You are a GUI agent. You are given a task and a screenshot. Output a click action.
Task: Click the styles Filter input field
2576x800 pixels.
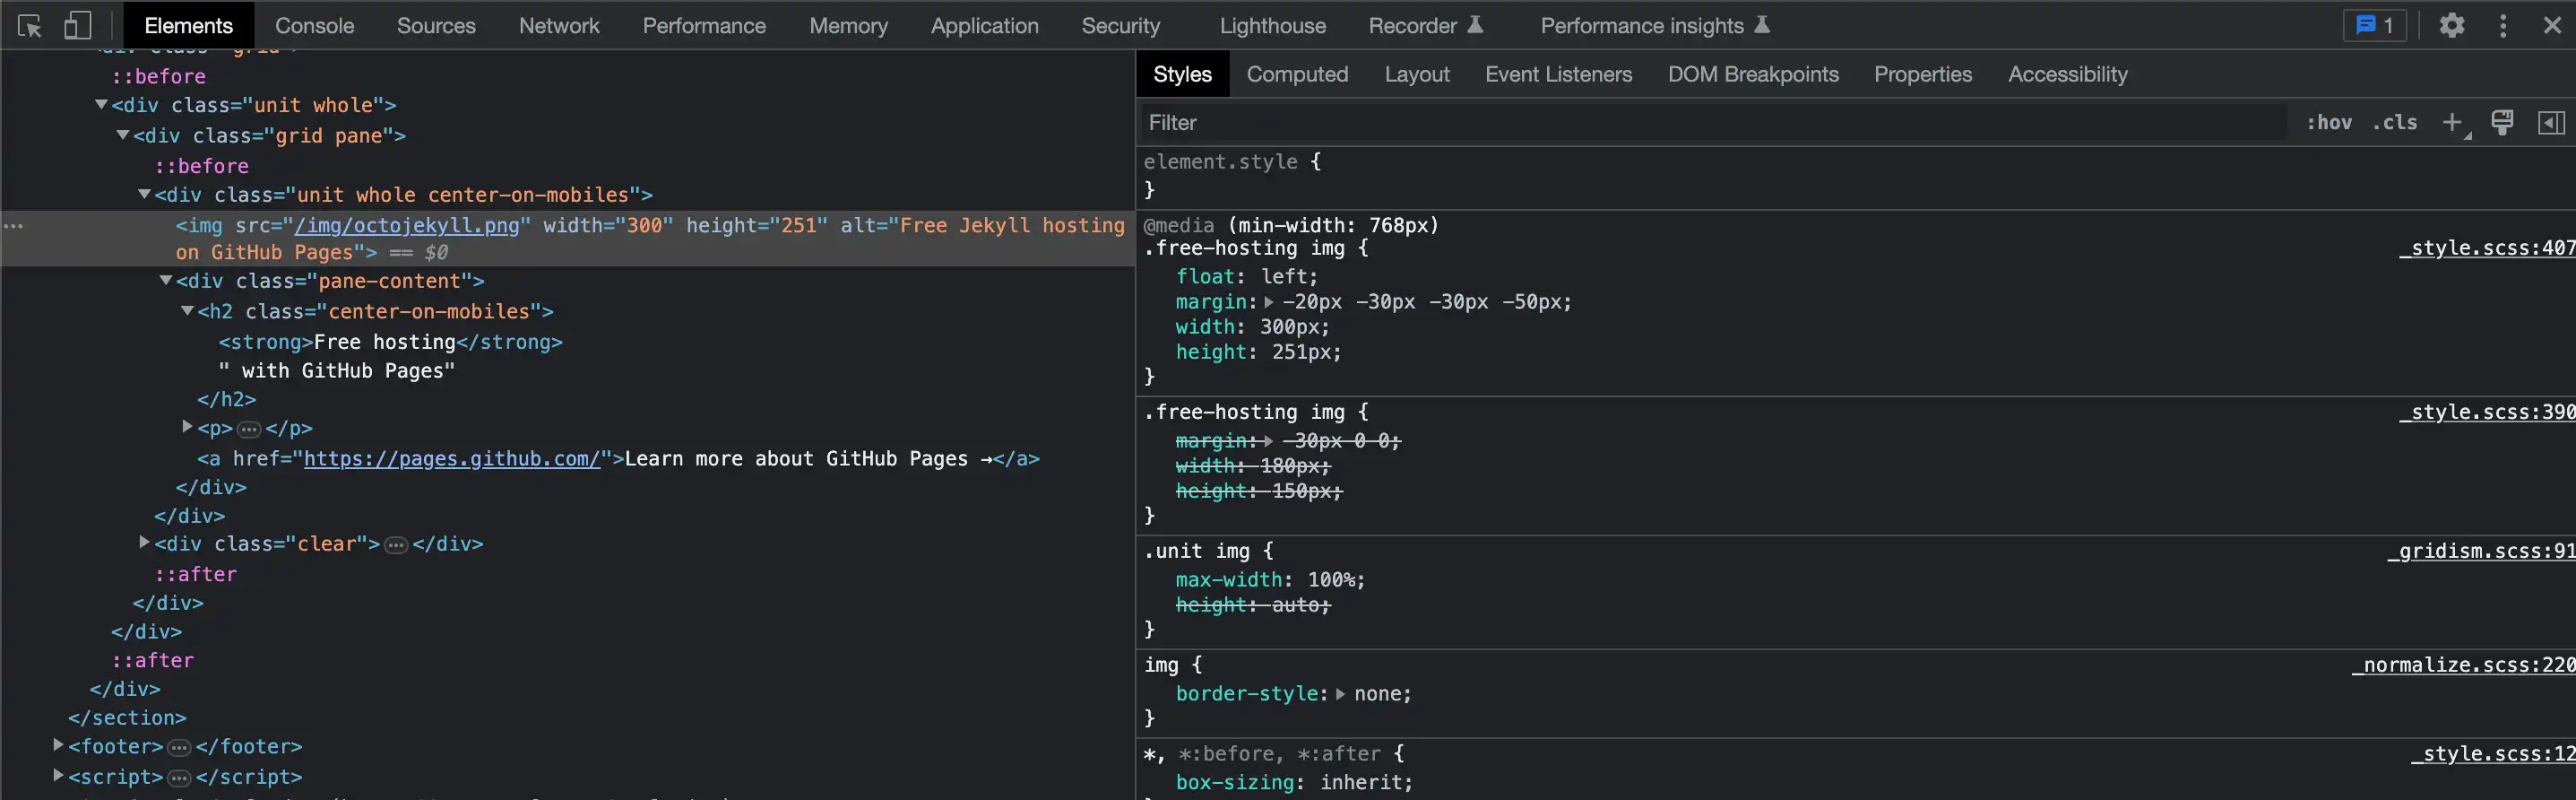[1700, 123]
